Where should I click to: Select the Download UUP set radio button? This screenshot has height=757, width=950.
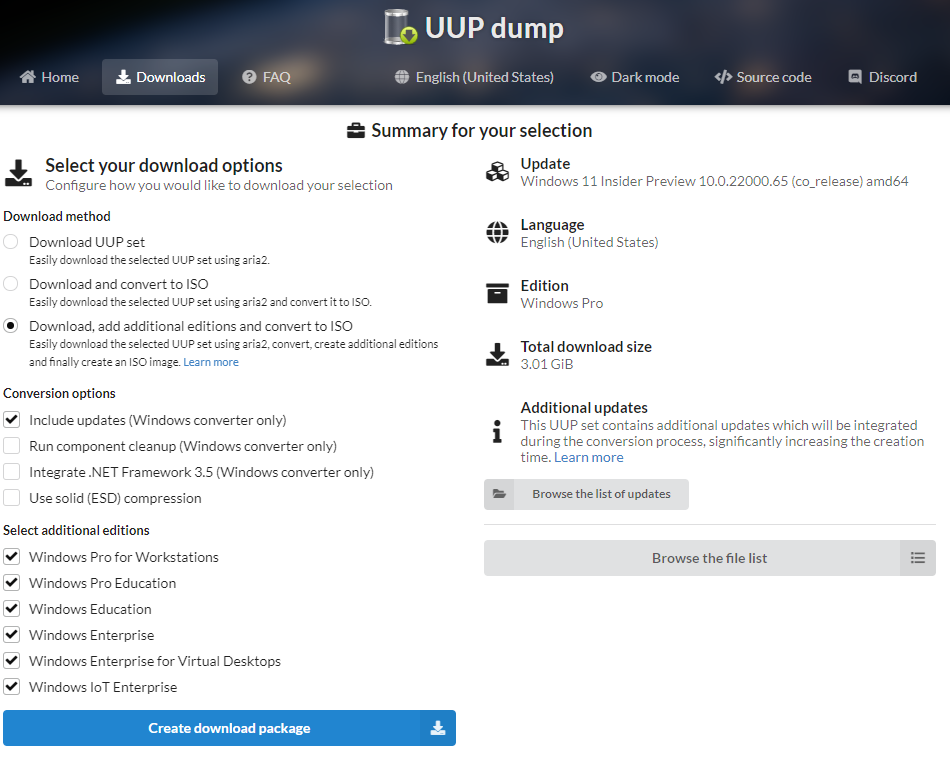click(11, 242)
